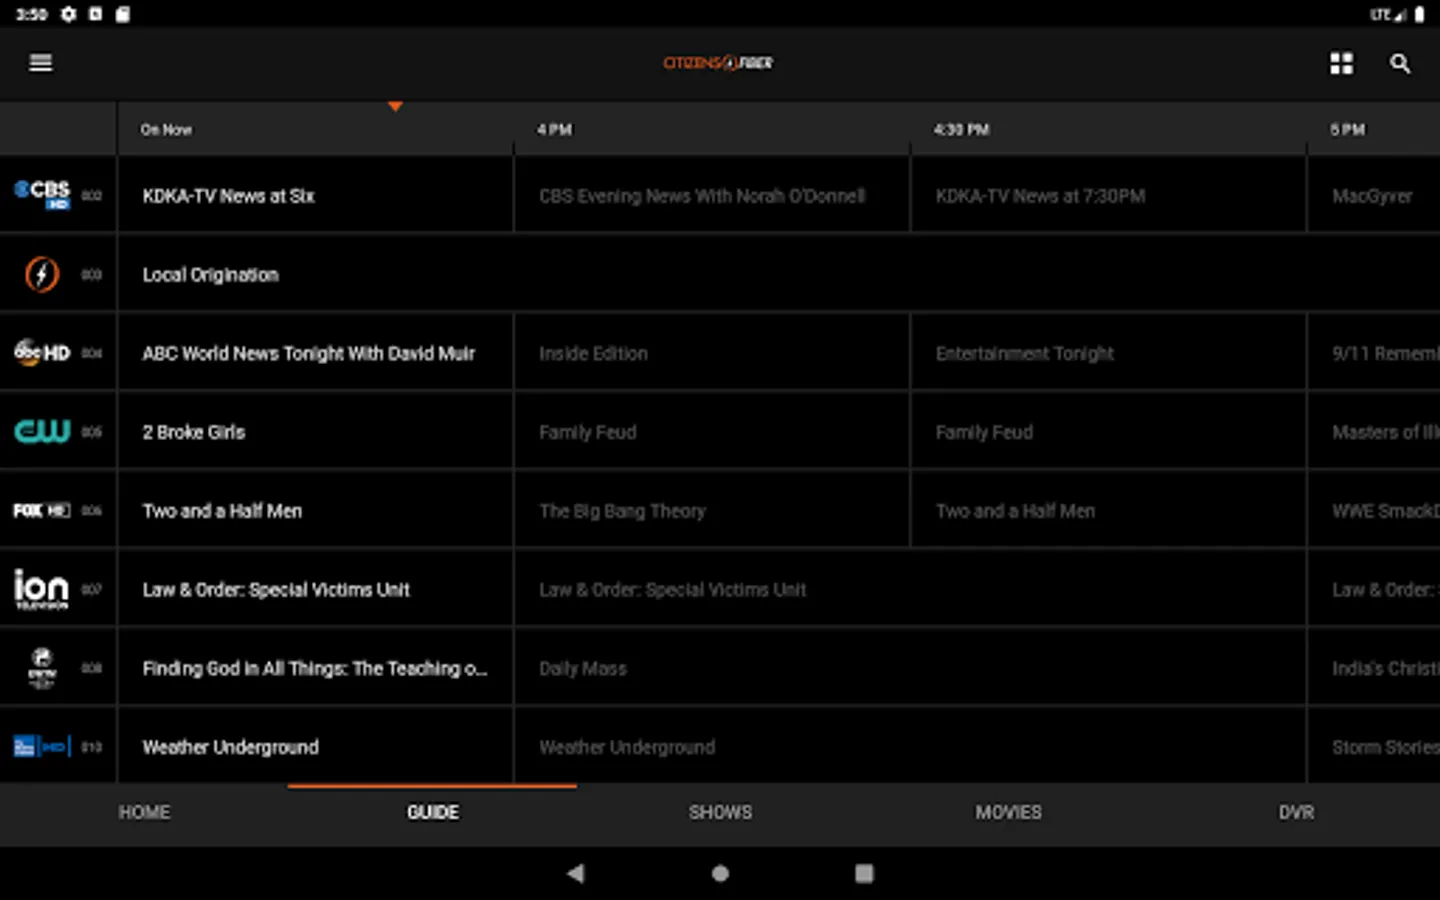The height and width of the screenshot is (900, 1440).
Task: Open Law & Order: SVU at 4 PM
Action: tap(910, 589)
